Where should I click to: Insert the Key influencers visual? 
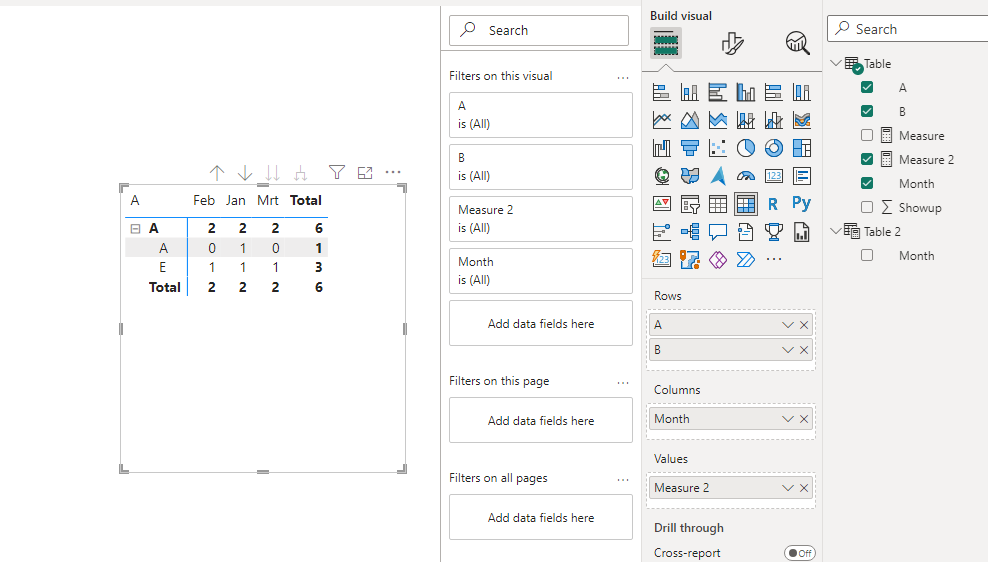662,232
